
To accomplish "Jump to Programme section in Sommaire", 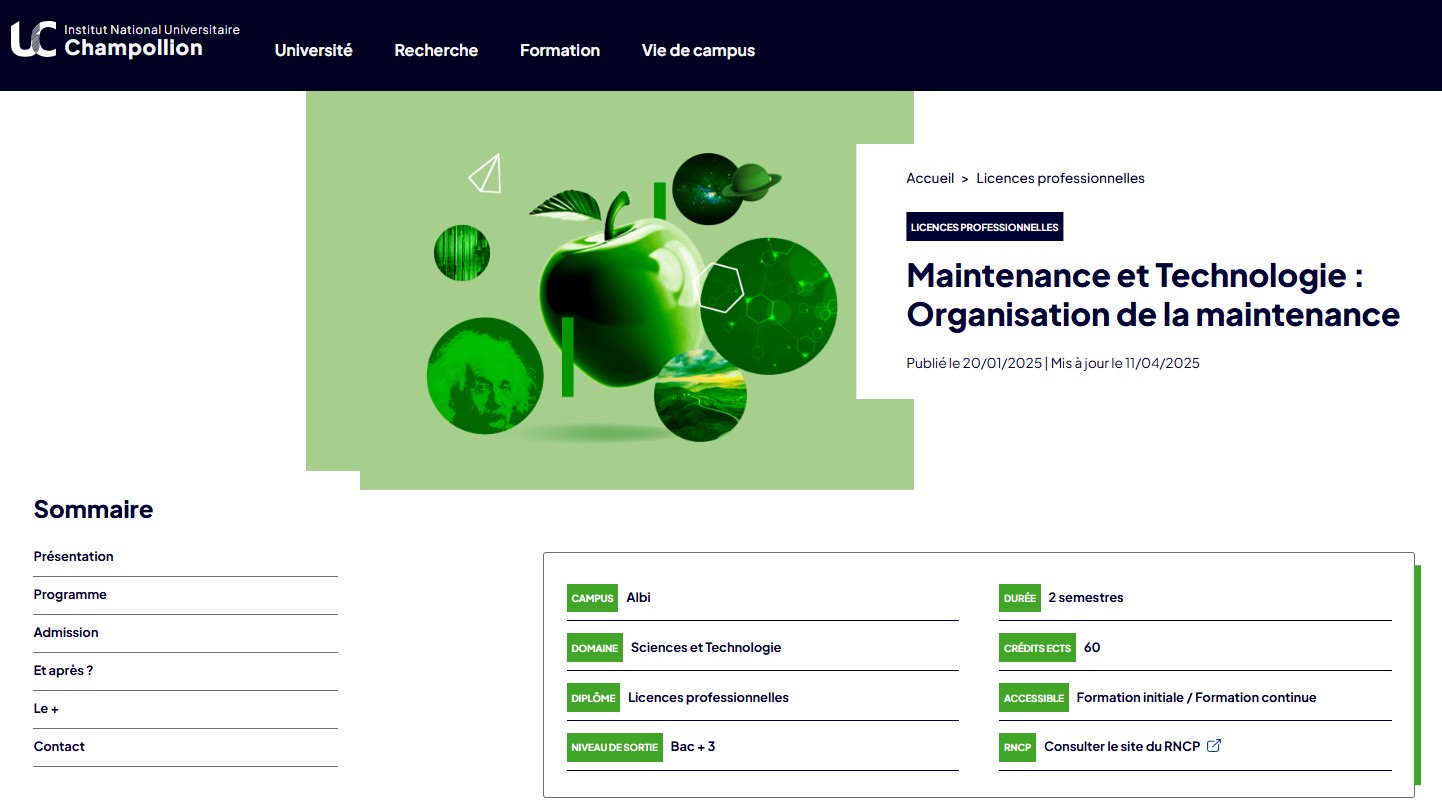I will pyautogui.click(x=70, y=595).
